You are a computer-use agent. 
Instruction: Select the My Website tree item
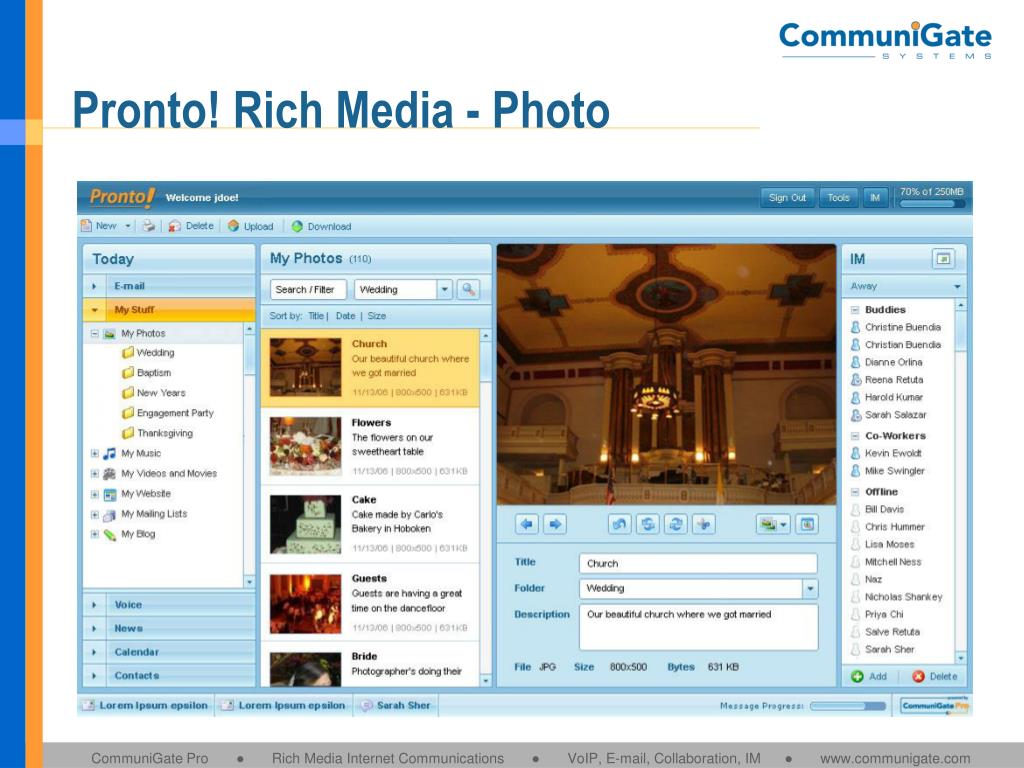coord(138,494)
